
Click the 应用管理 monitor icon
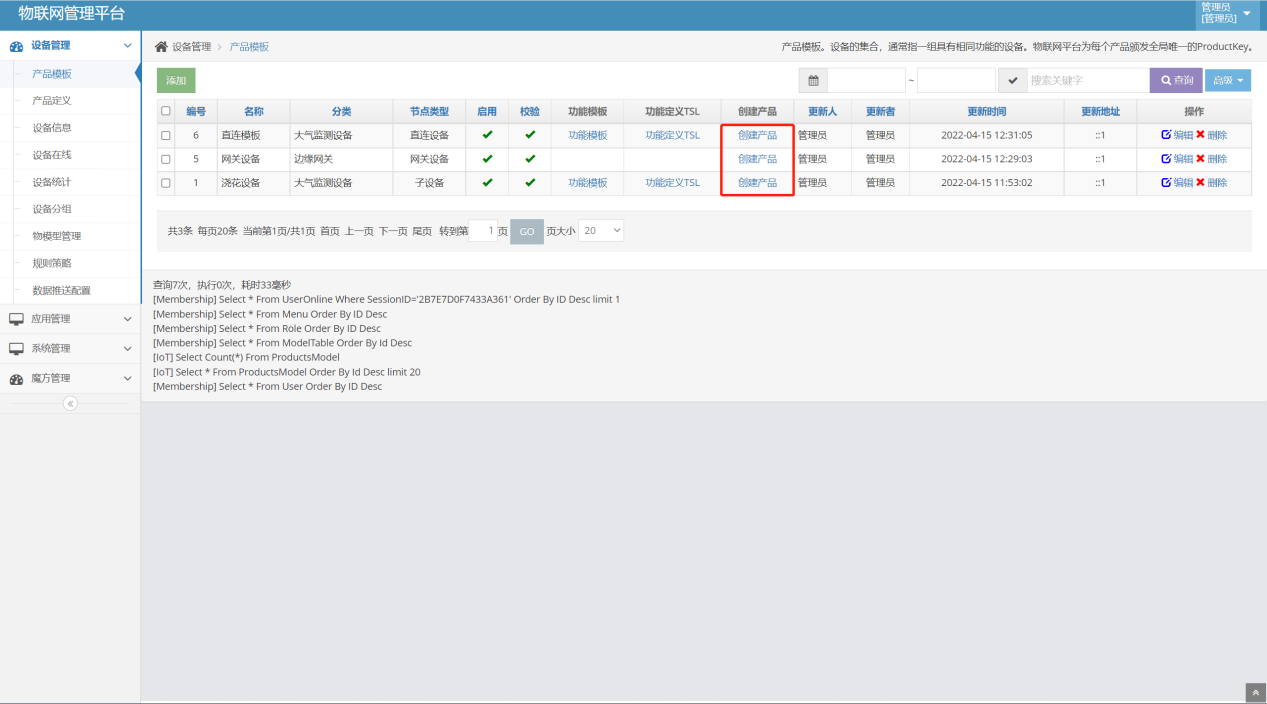point(16,319)
